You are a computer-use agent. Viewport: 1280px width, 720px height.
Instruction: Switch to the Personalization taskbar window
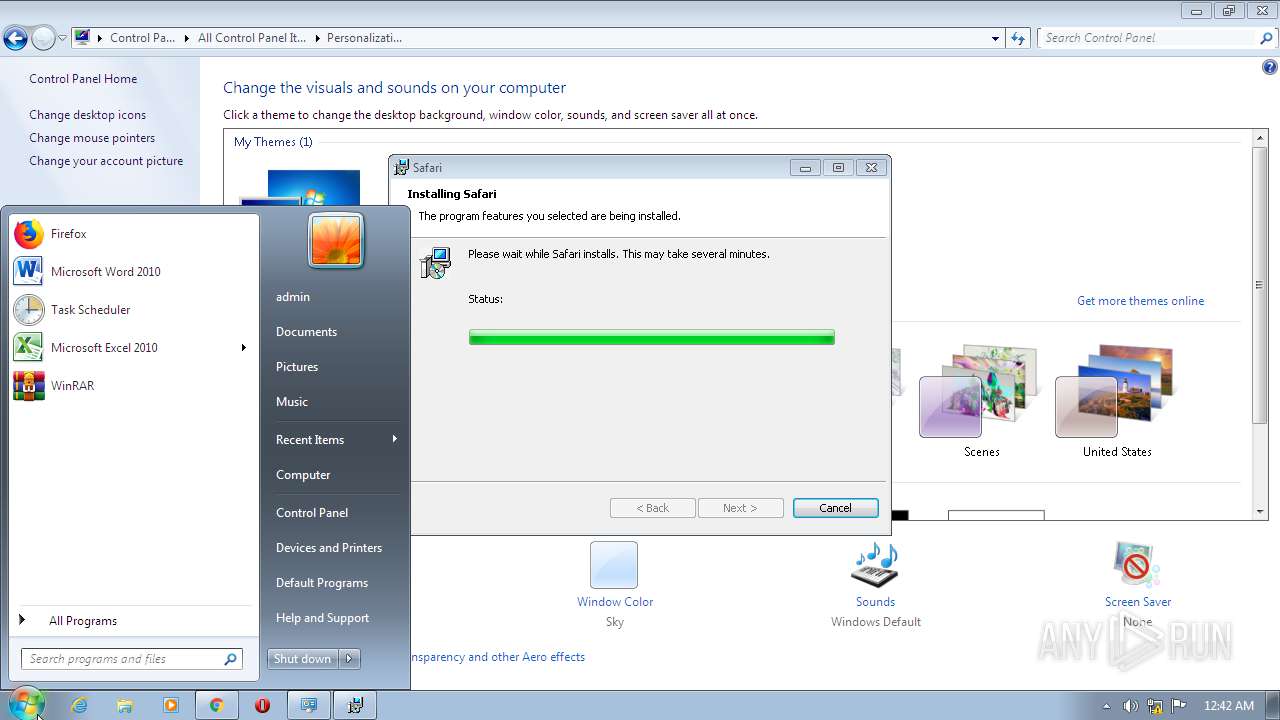click(x=309, y=705)
